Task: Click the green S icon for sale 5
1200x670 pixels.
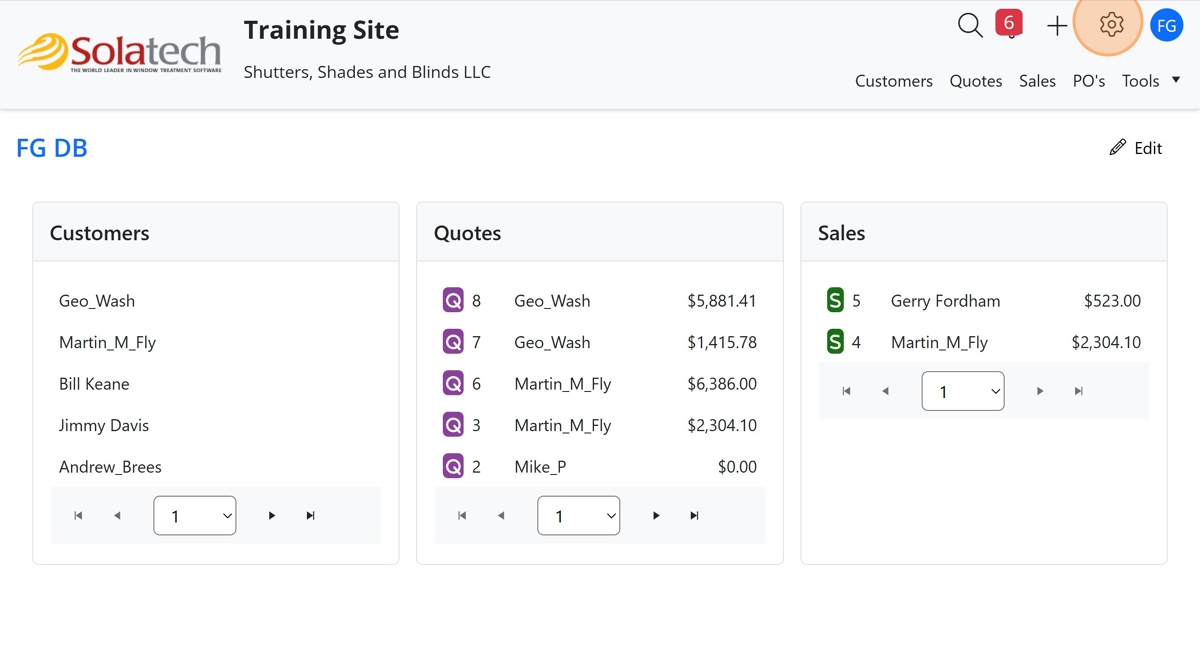Action: [835, 300]
